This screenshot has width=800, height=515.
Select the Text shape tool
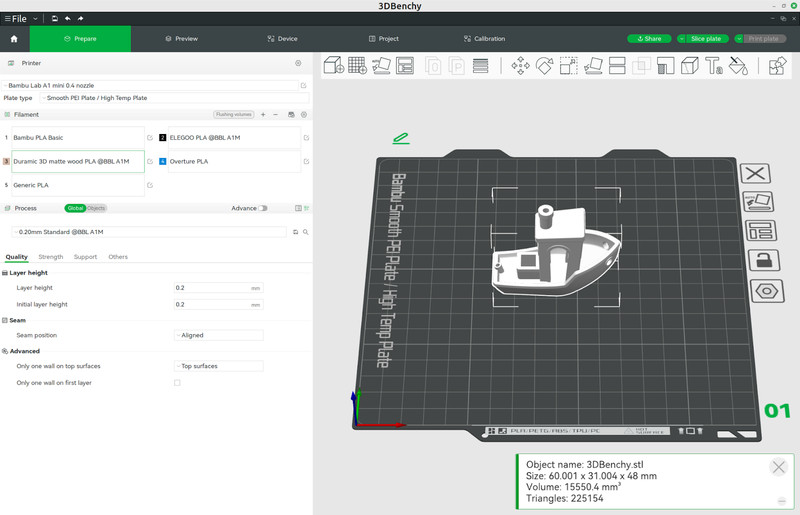pyautogui.click(x=714, y=65)
